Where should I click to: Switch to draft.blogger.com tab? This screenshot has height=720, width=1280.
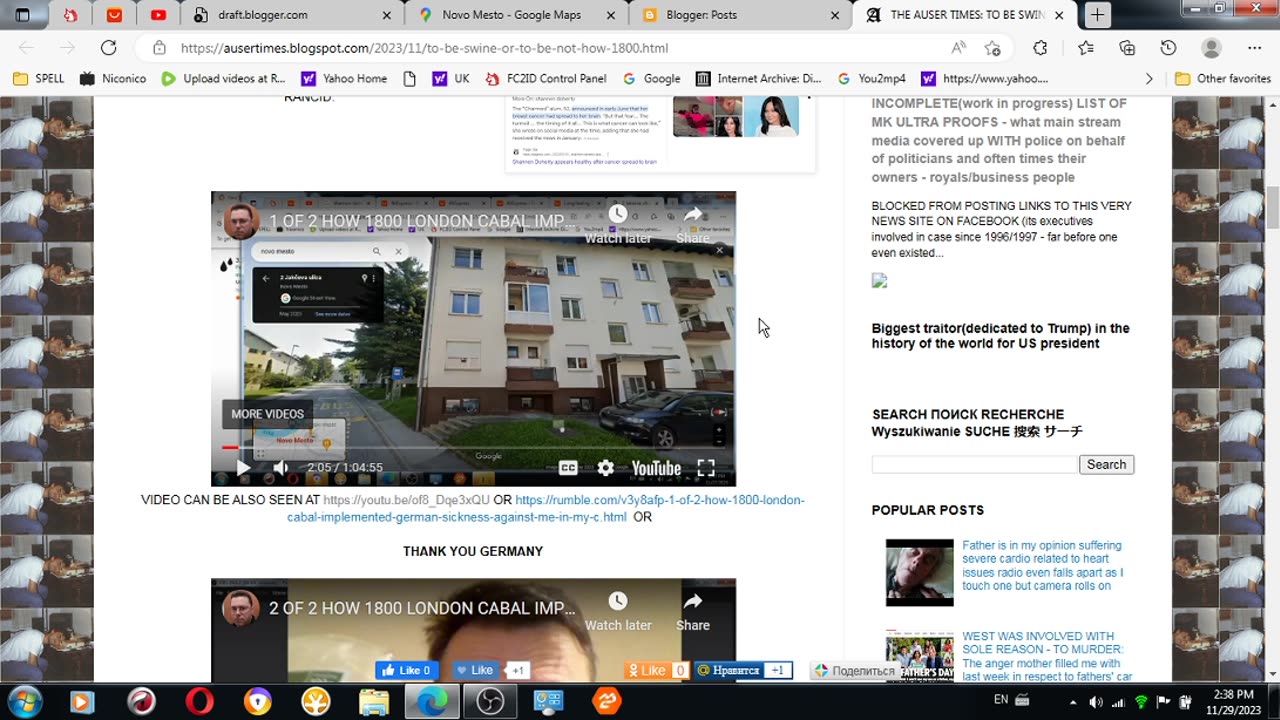[x=292, y=15]
